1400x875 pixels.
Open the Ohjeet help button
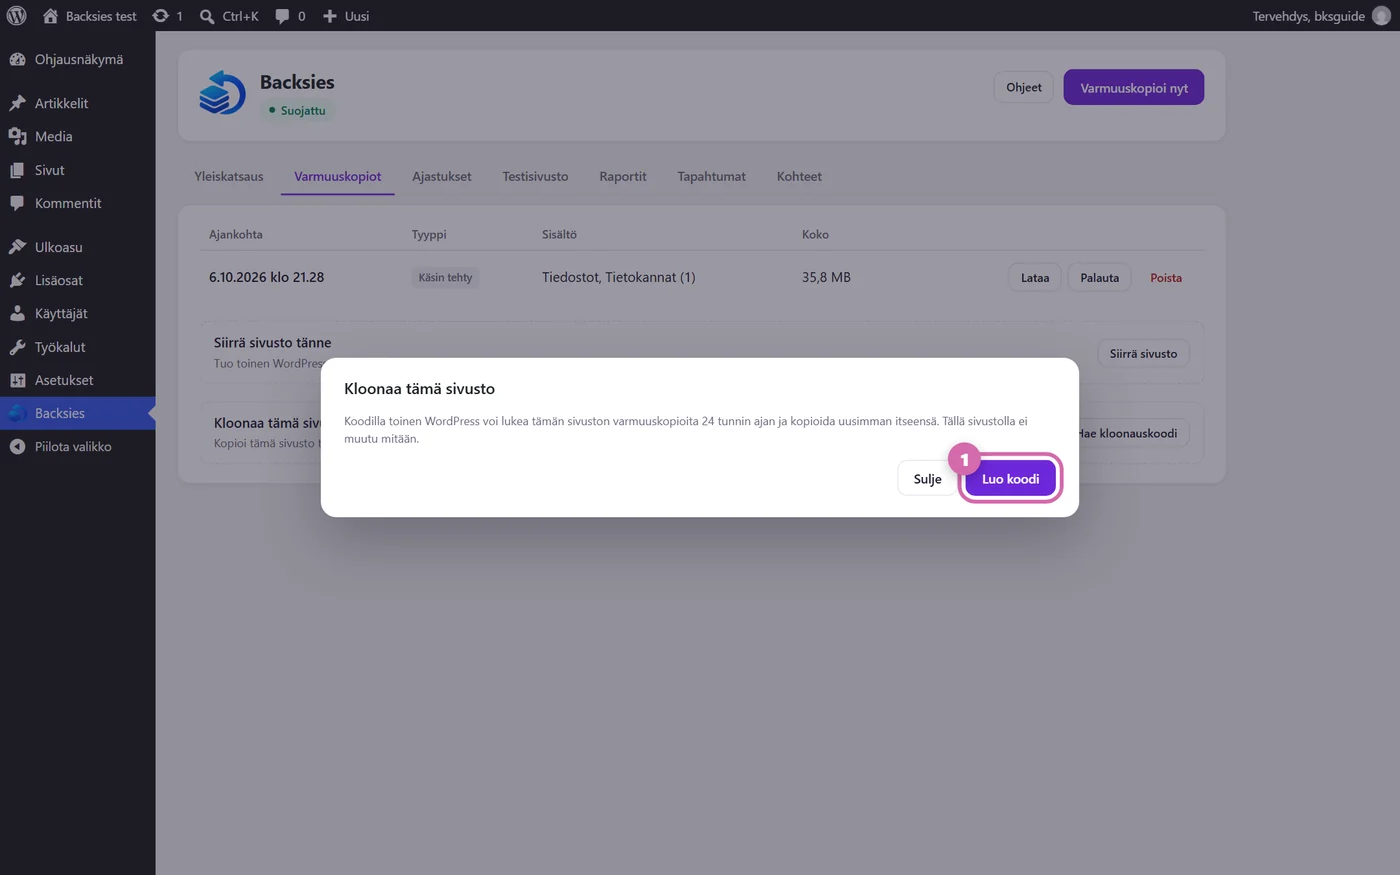point(1024,87)
